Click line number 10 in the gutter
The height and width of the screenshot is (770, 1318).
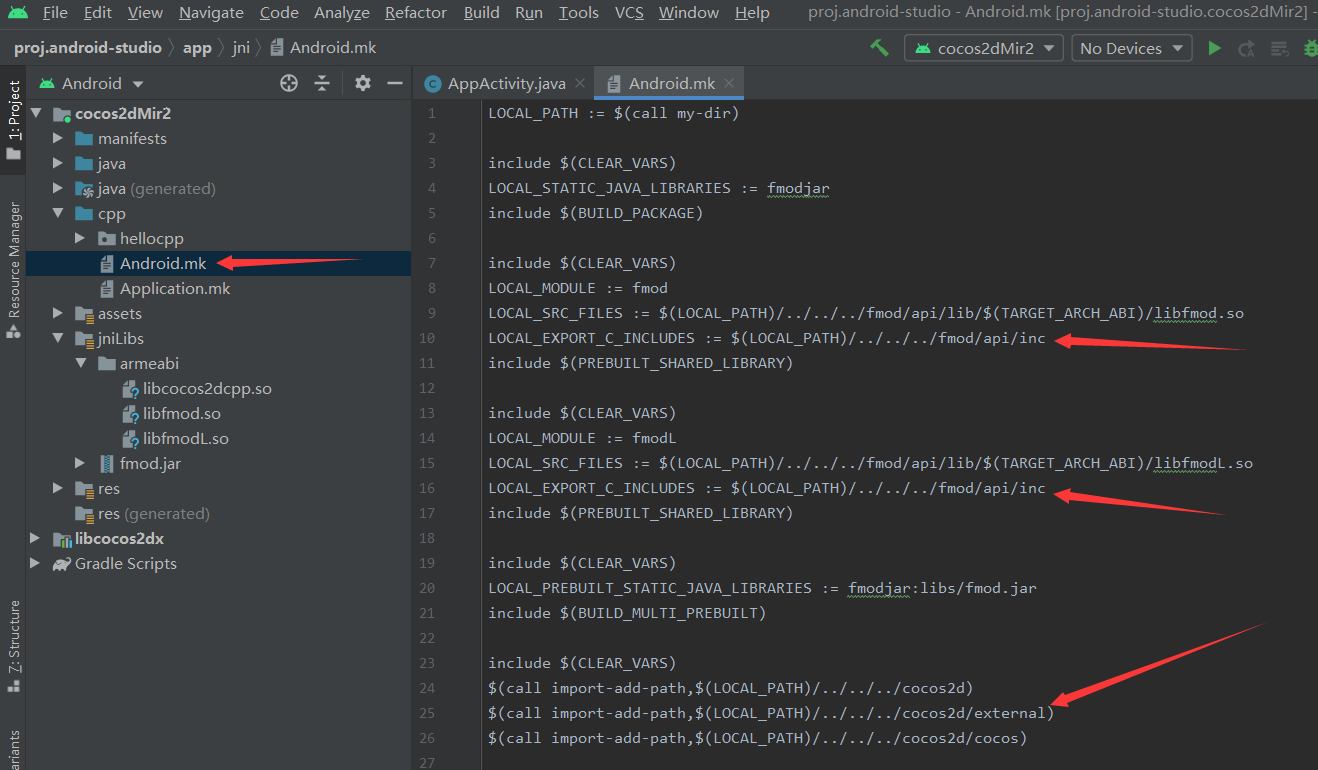pos(427,339)
